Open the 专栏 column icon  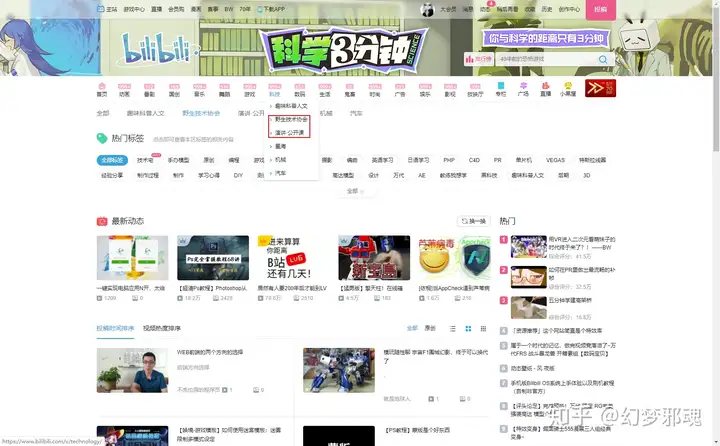[x=501, y=90]
